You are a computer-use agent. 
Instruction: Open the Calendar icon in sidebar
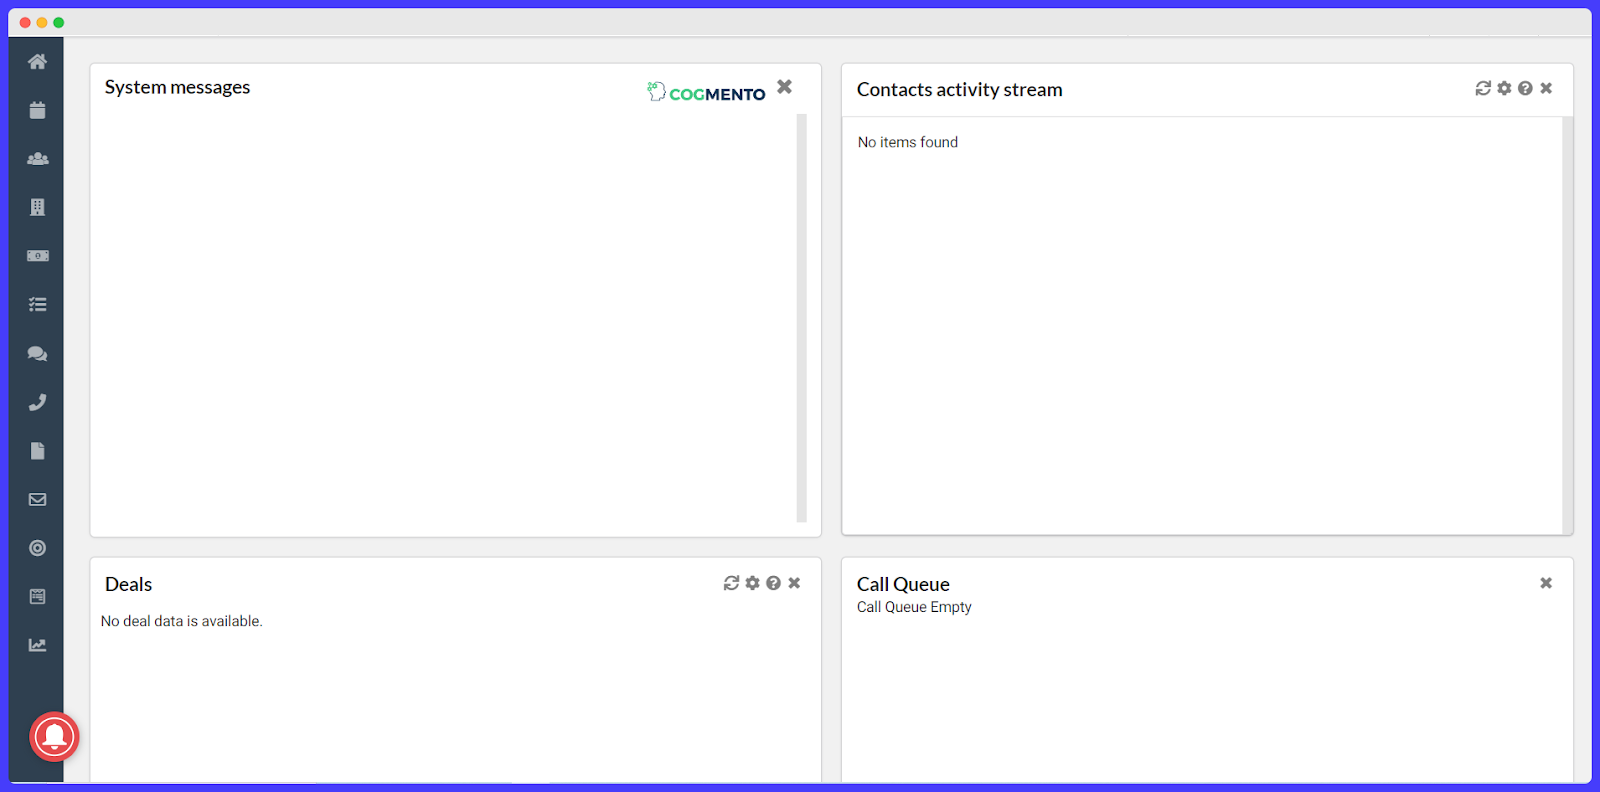(x=37, y=110)
